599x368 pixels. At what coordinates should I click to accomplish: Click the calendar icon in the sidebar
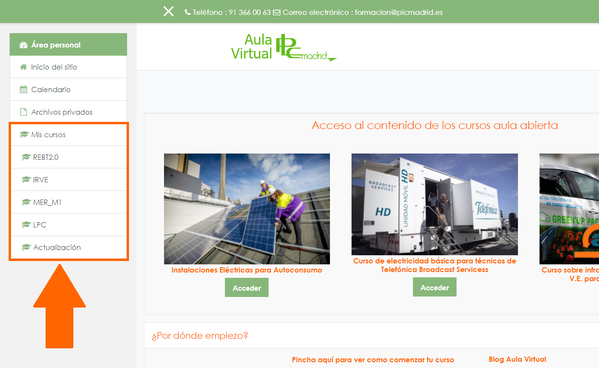point(23,89)
